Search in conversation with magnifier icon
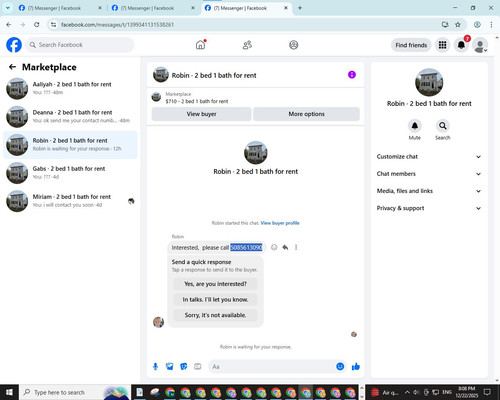Screen dimensions: 500x400 click(443, 126)
